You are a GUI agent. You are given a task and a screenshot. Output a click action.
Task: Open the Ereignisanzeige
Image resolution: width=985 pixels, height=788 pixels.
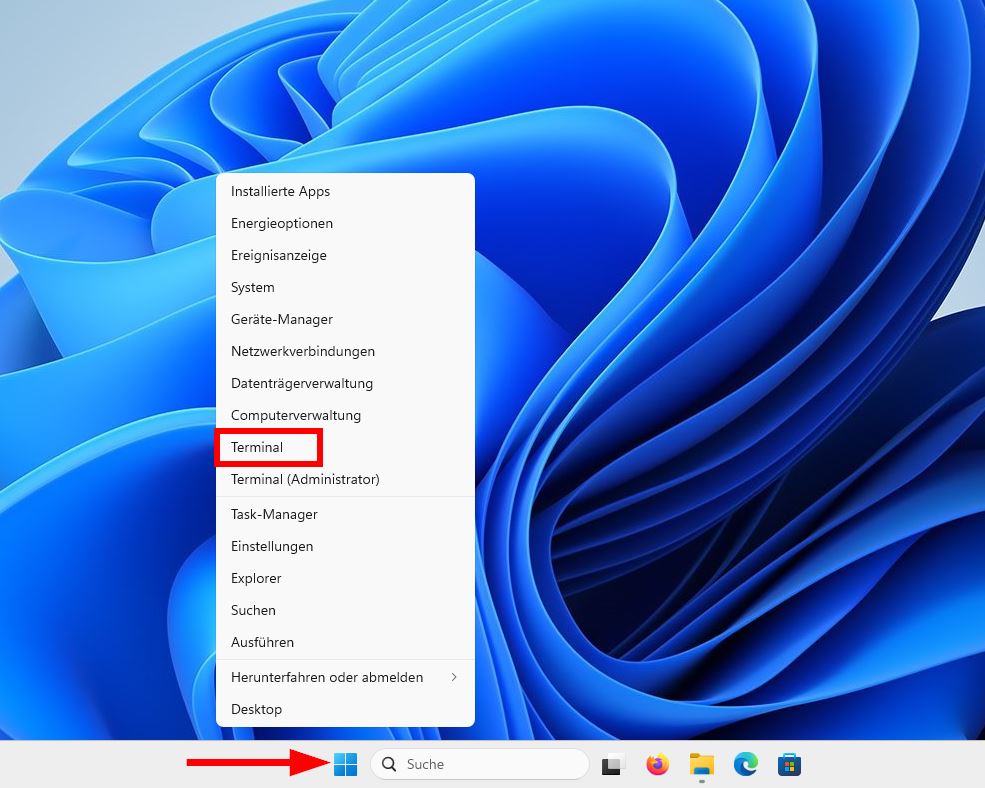pos(279,255)
